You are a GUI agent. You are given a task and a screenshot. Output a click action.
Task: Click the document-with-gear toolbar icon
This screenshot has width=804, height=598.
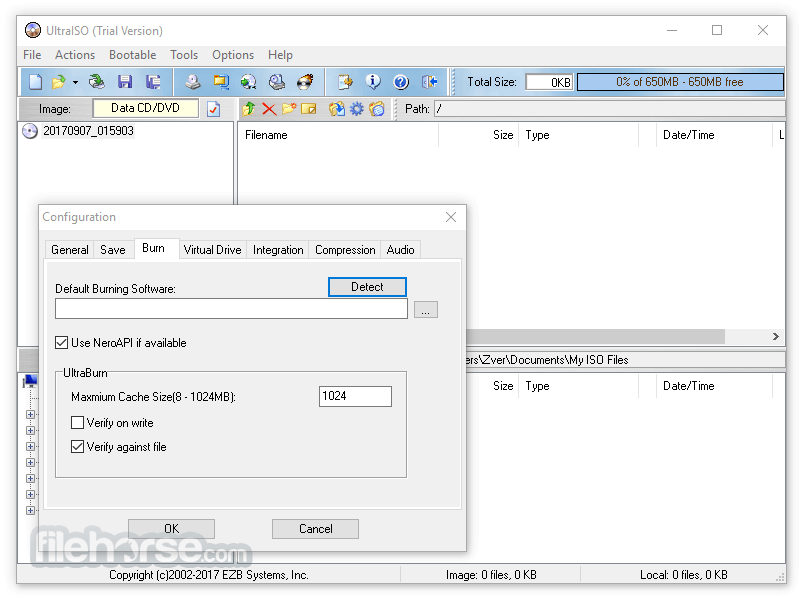click(345, 82)
